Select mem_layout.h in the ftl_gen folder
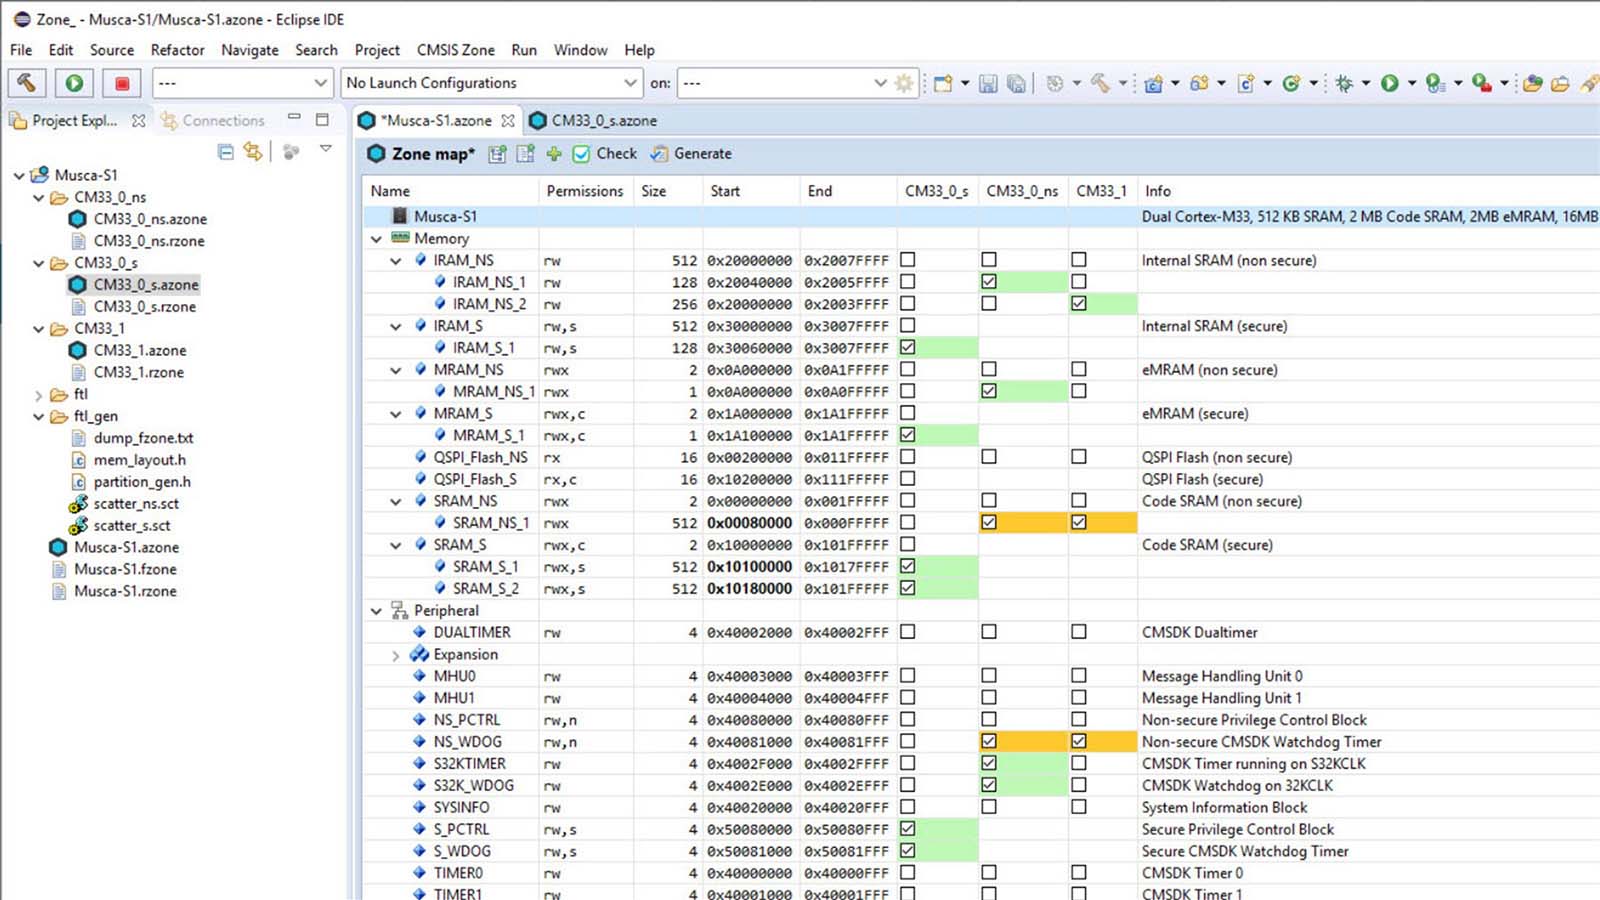 [139, 460]
